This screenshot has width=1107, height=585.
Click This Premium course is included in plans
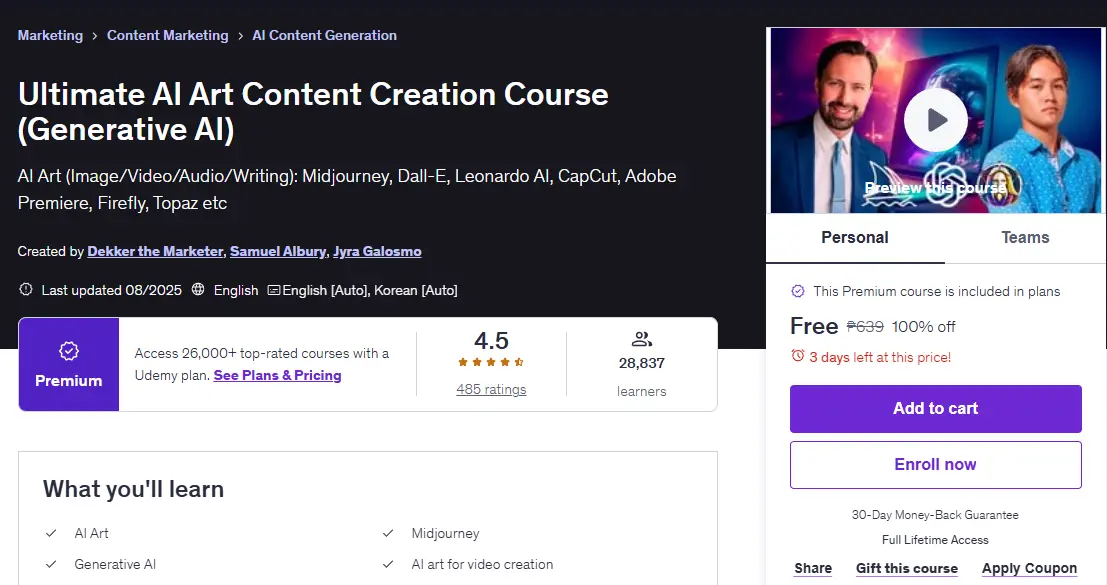(936, 291)
